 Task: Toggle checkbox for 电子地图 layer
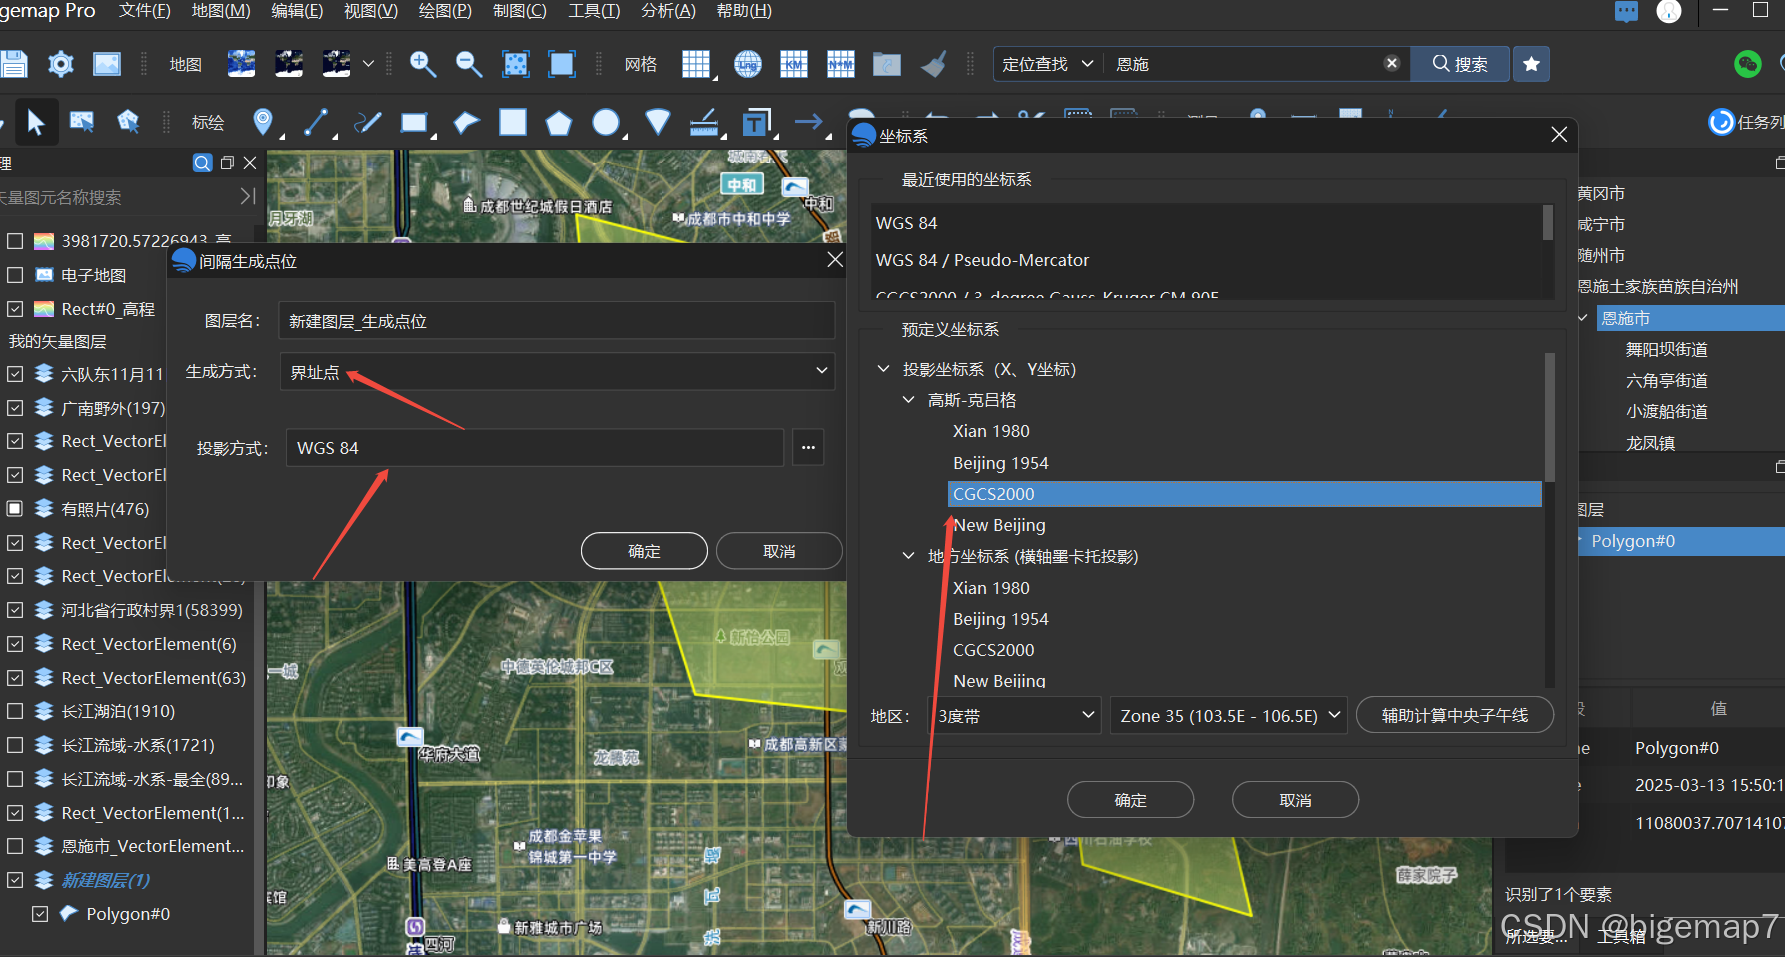[x=15, y=275]
